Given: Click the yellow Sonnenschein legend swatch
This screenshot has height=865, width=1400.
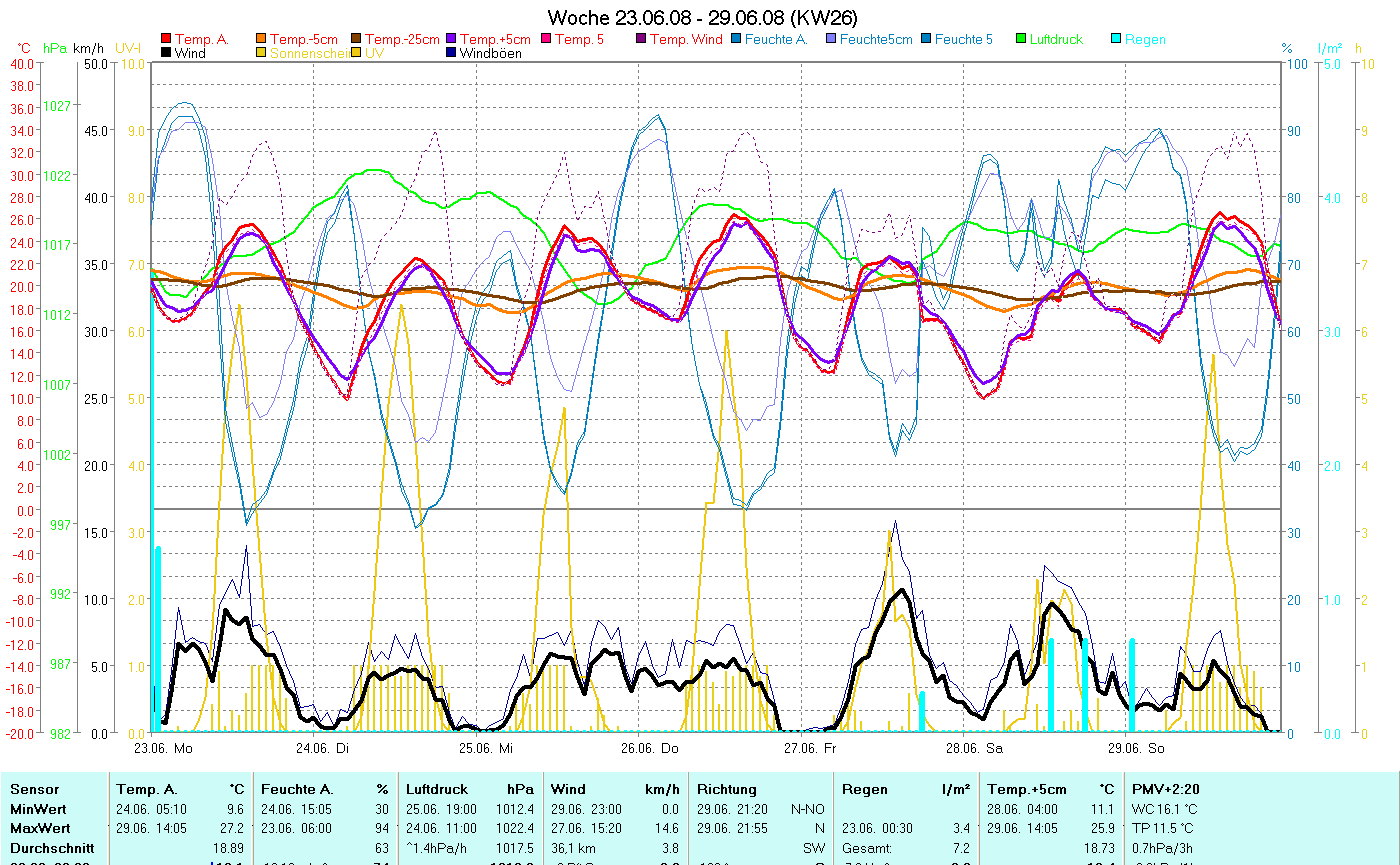Looking at the screenshot, I should (x=262, y=53).
